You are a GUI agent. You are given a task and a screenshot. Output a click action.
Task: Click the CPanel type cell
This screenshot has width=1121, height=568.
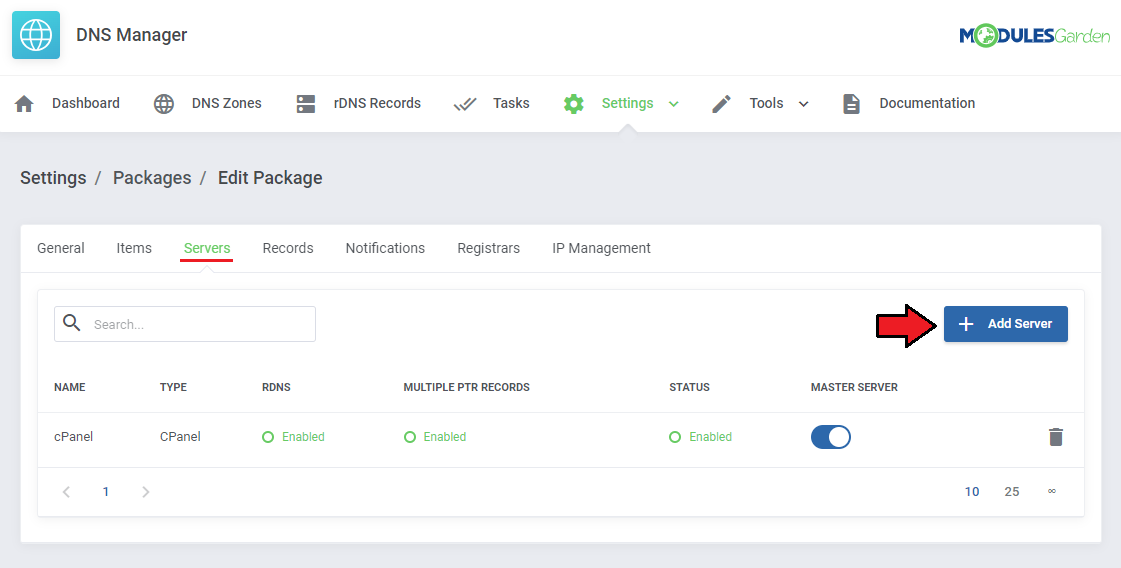click(x=180, y=436)
